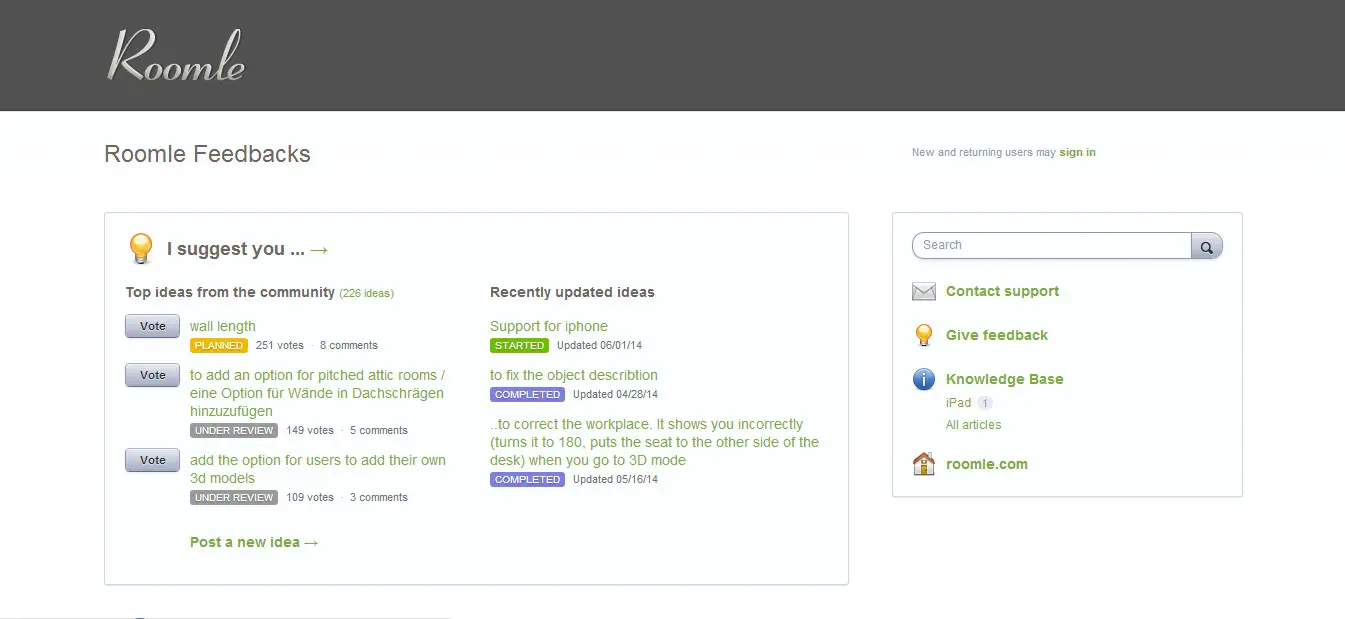Click the lightbulb icon for Give feedback
This screenshot has height=619, width=1345.
tap(924, 335)
